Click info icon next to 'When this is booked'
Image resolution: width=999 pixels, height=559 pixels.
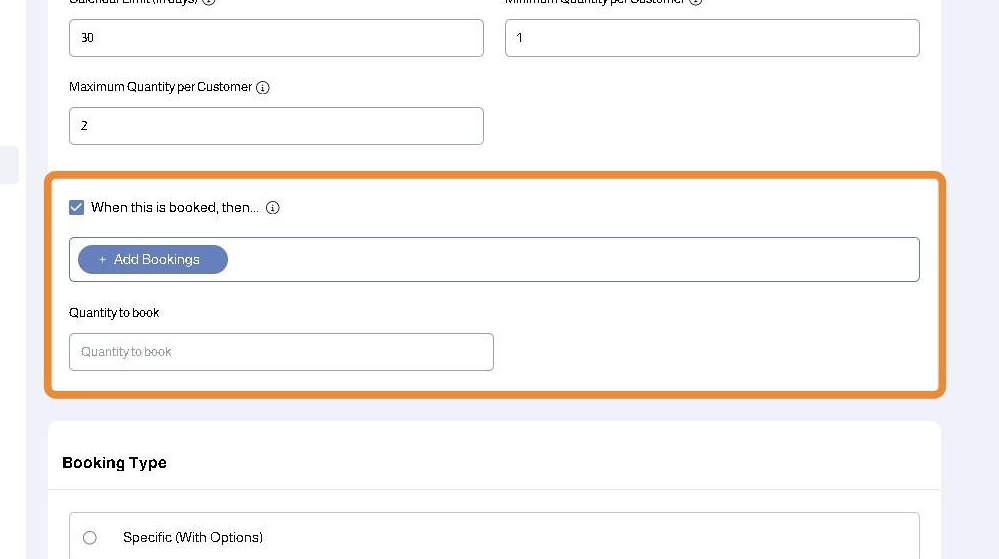273,208
